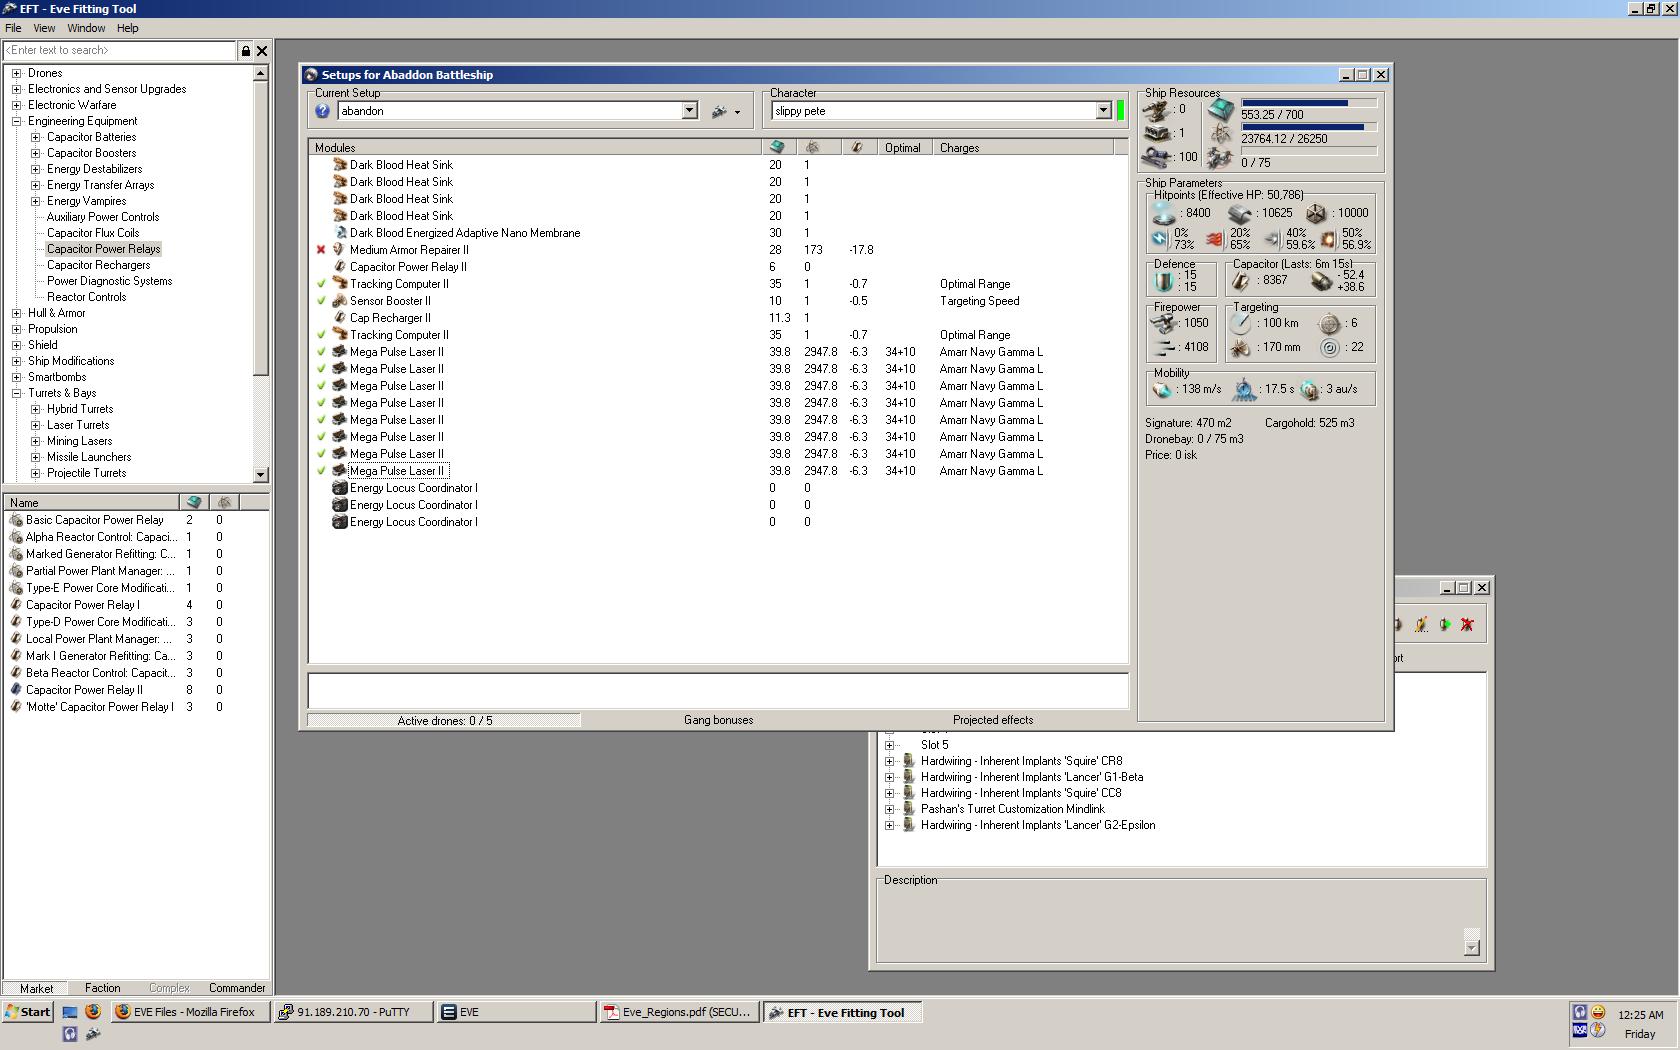
Task: Click the red X delete icon in background window
Action: 1467,625
